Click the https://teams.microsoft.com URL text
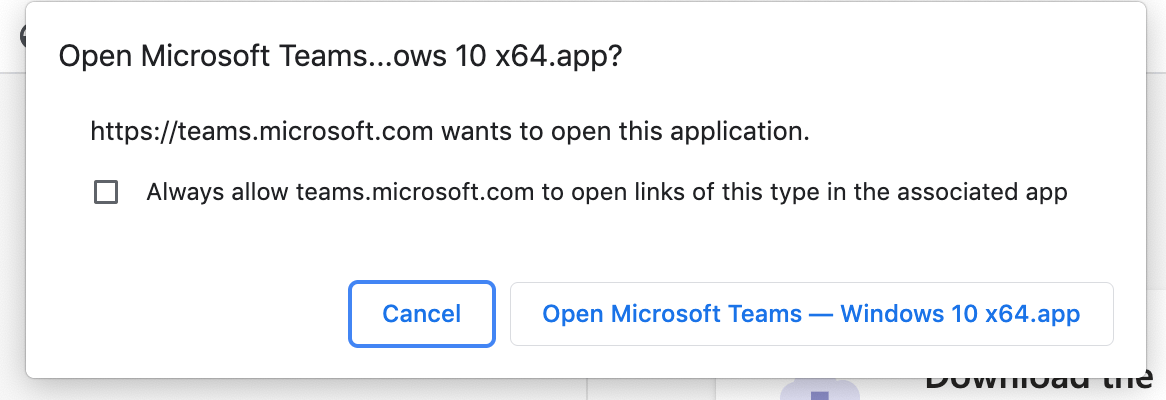Screen dimensions: 1166x400 pos(262,132)
